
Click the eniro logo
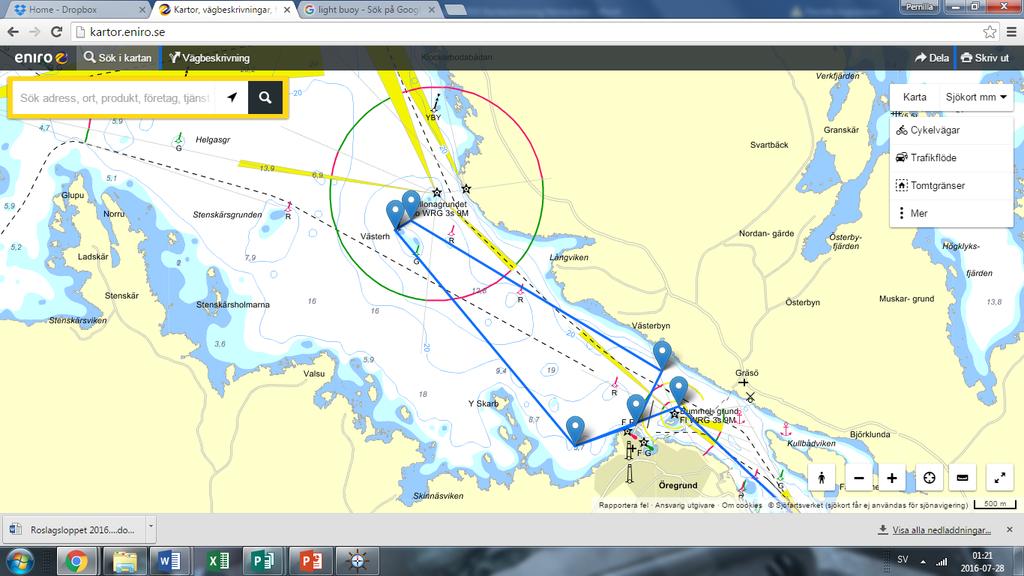click(40, 57)
